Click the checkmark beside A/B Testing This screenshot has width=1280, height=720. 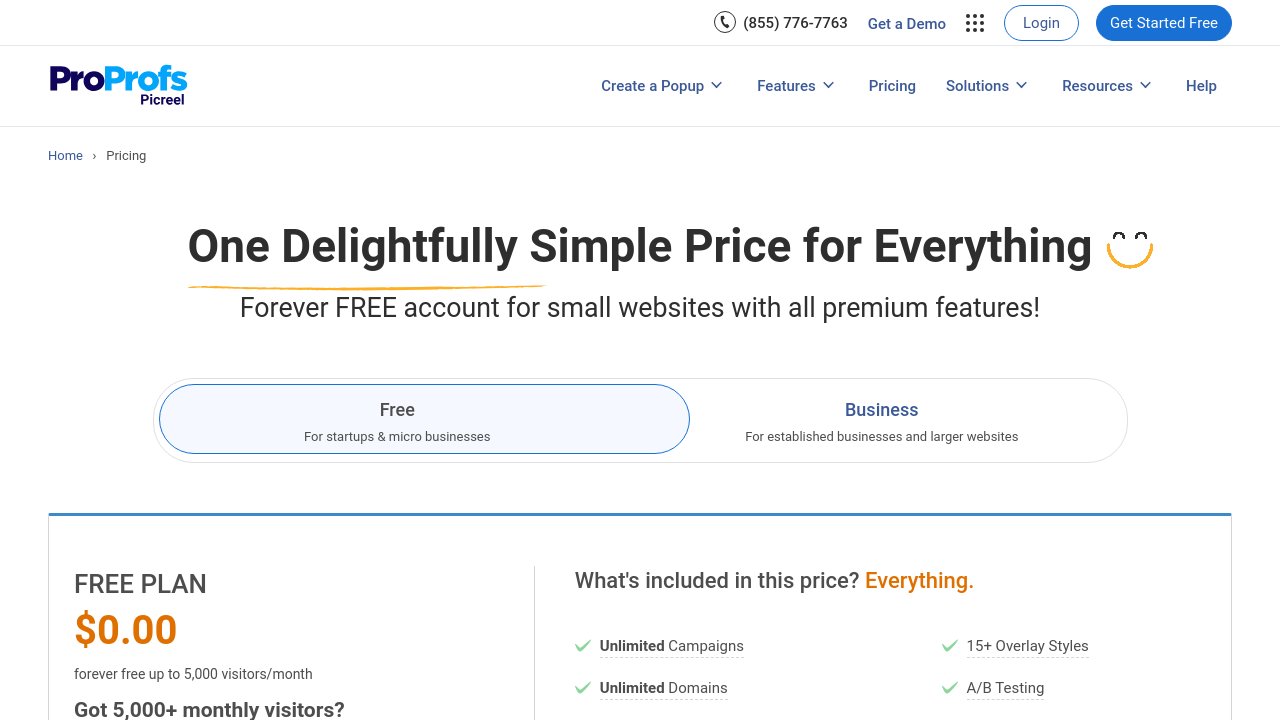(950, 688)
